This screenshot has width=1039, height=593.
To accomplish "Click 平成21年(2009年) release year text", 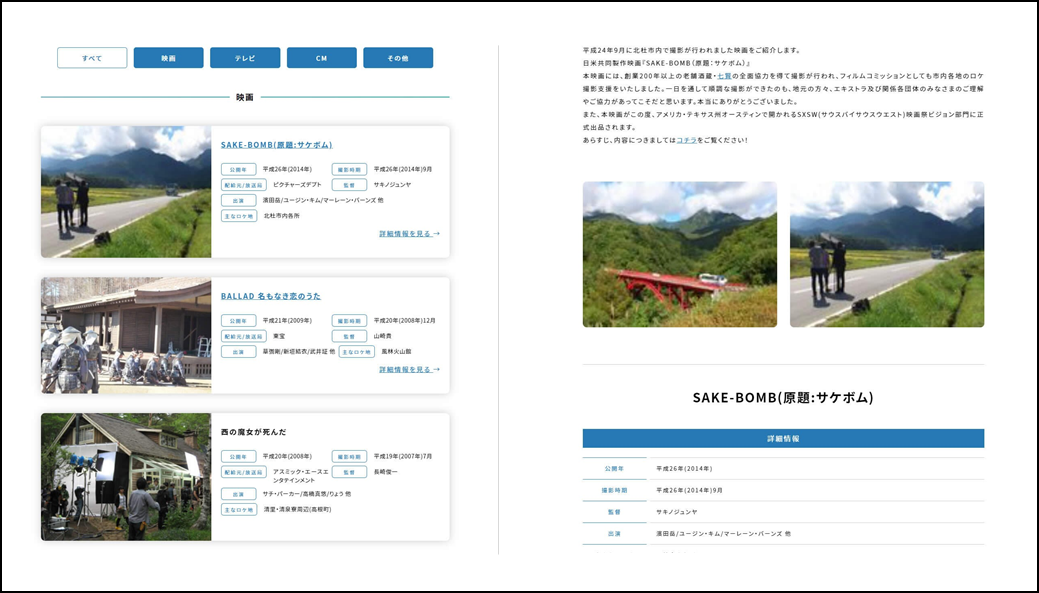I will coord(287,321).
